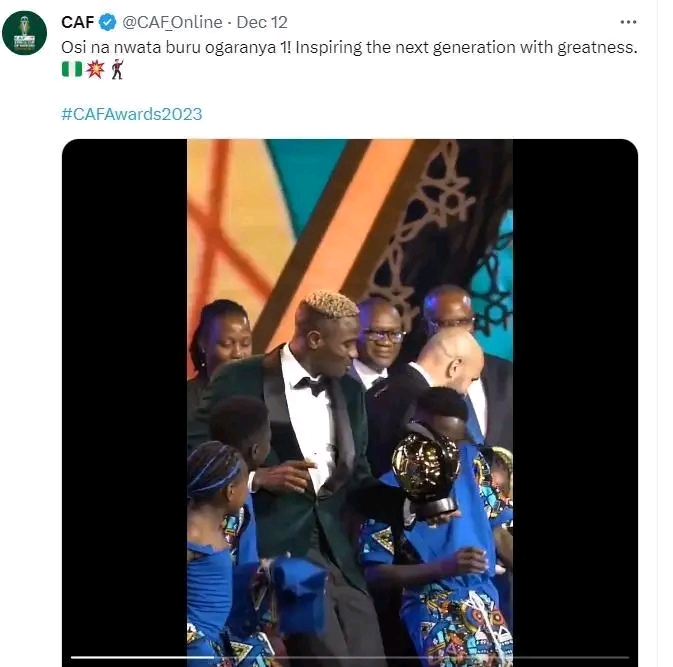673x667 pixels.
Task: Open the @CAF_Online handle
Action: pyautogui.click(x=172, y=22)
